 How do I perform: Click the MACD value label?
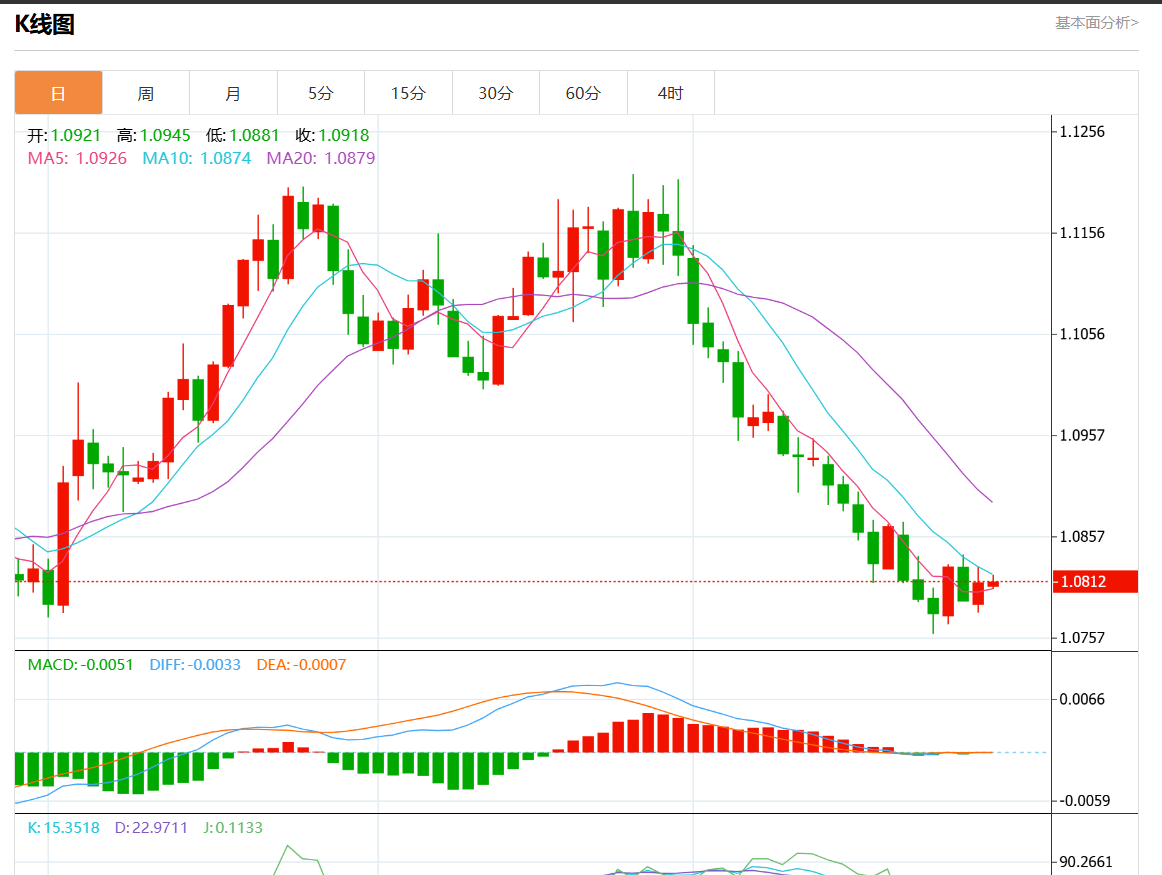[x=80, y=664]
